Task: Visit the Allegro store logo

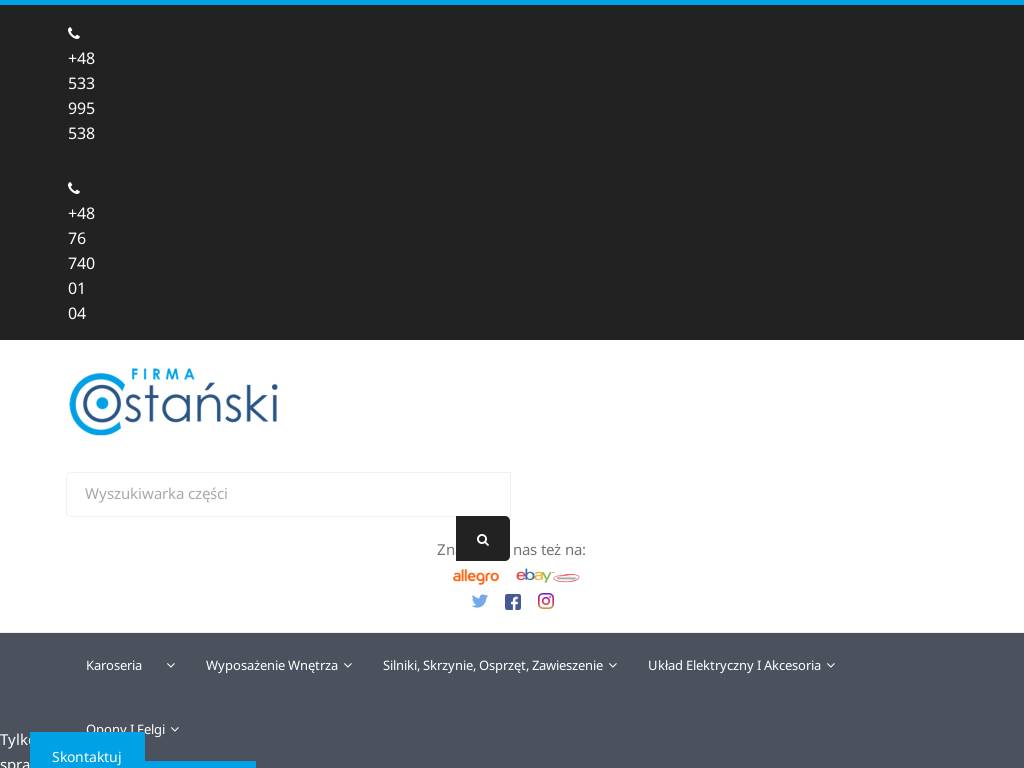Action: pos(476,576)
